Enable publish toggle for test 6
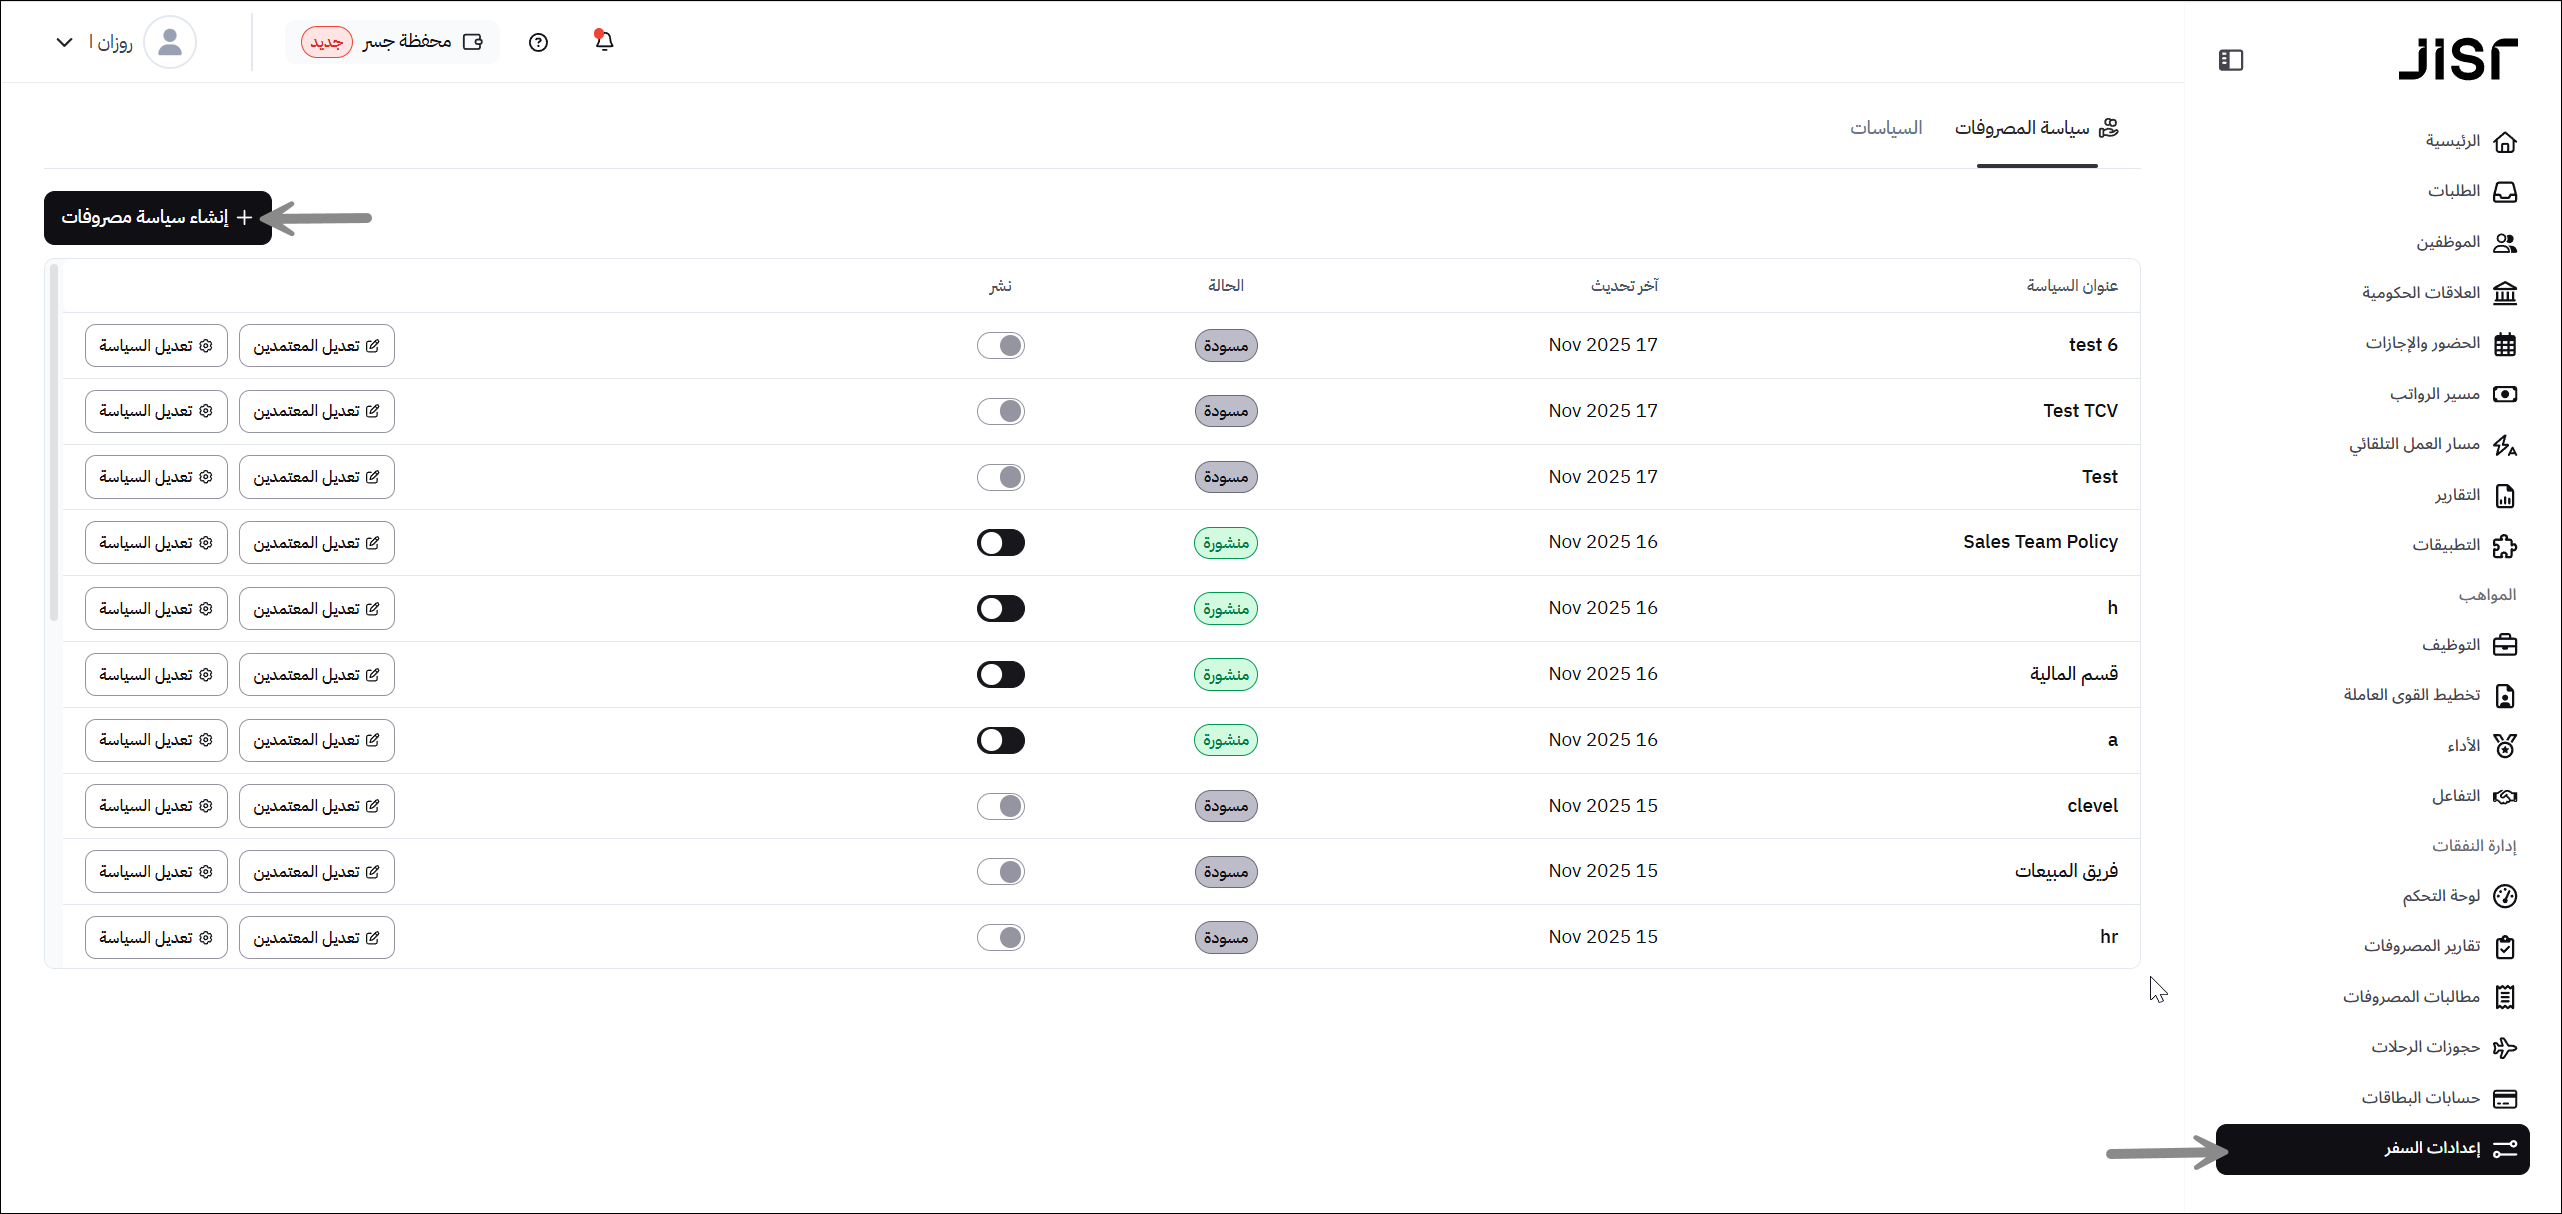This screenshot has width=2562, height=1214. point(1001,345)
